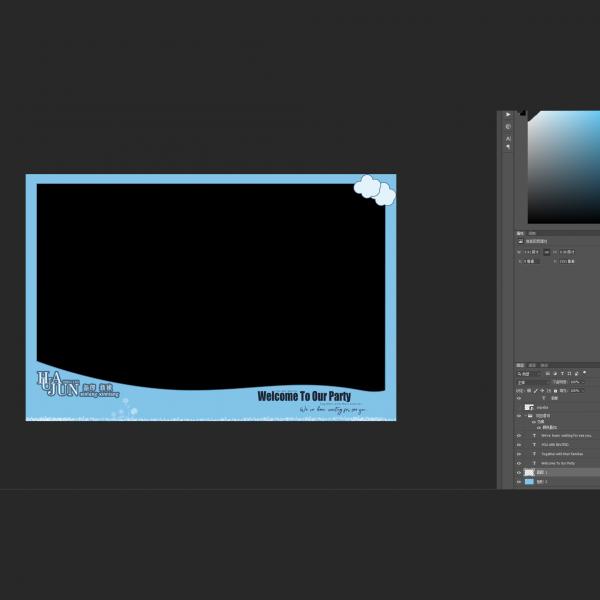Click the layer opacity value field

coord(575,382)
